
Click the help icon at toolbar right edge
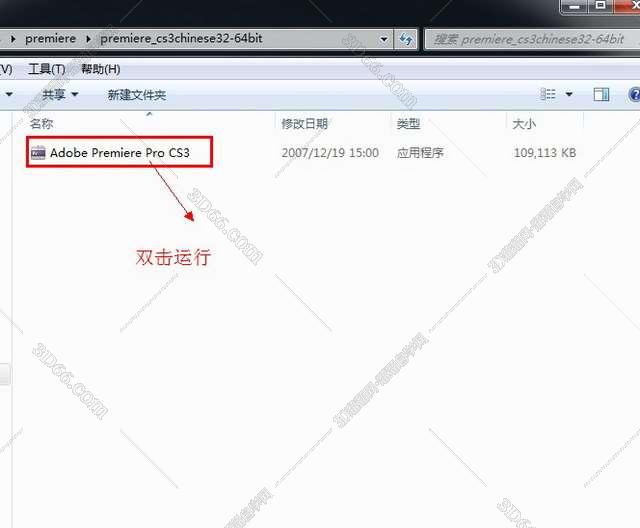tap(634, 95)
